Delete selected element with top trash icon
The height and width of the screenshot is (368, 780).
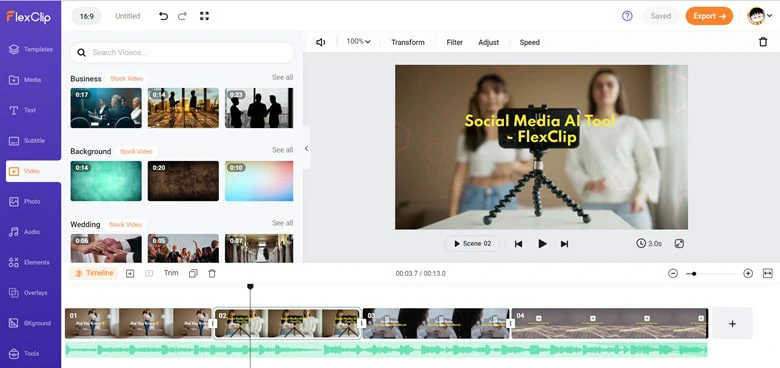pyautogui.click(x=763, y=42)
